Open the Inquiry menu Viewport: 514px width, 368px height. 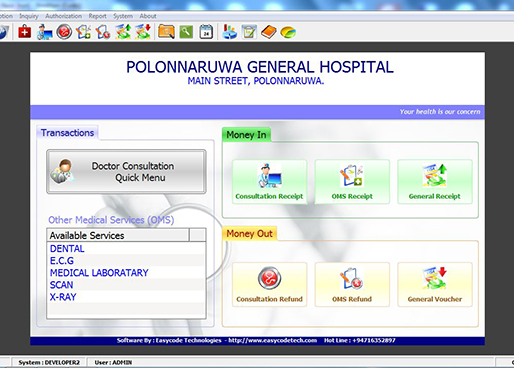[29, 16]
